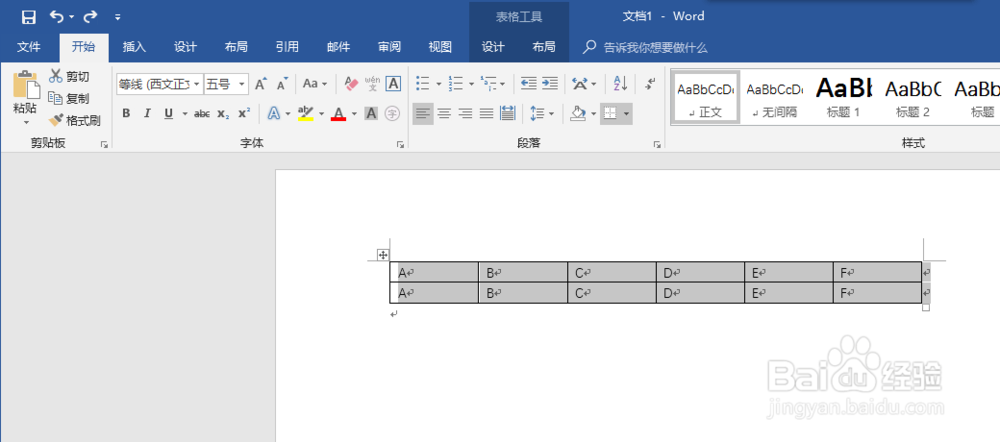Click the distributed alignment icon

tap(508, 114)
